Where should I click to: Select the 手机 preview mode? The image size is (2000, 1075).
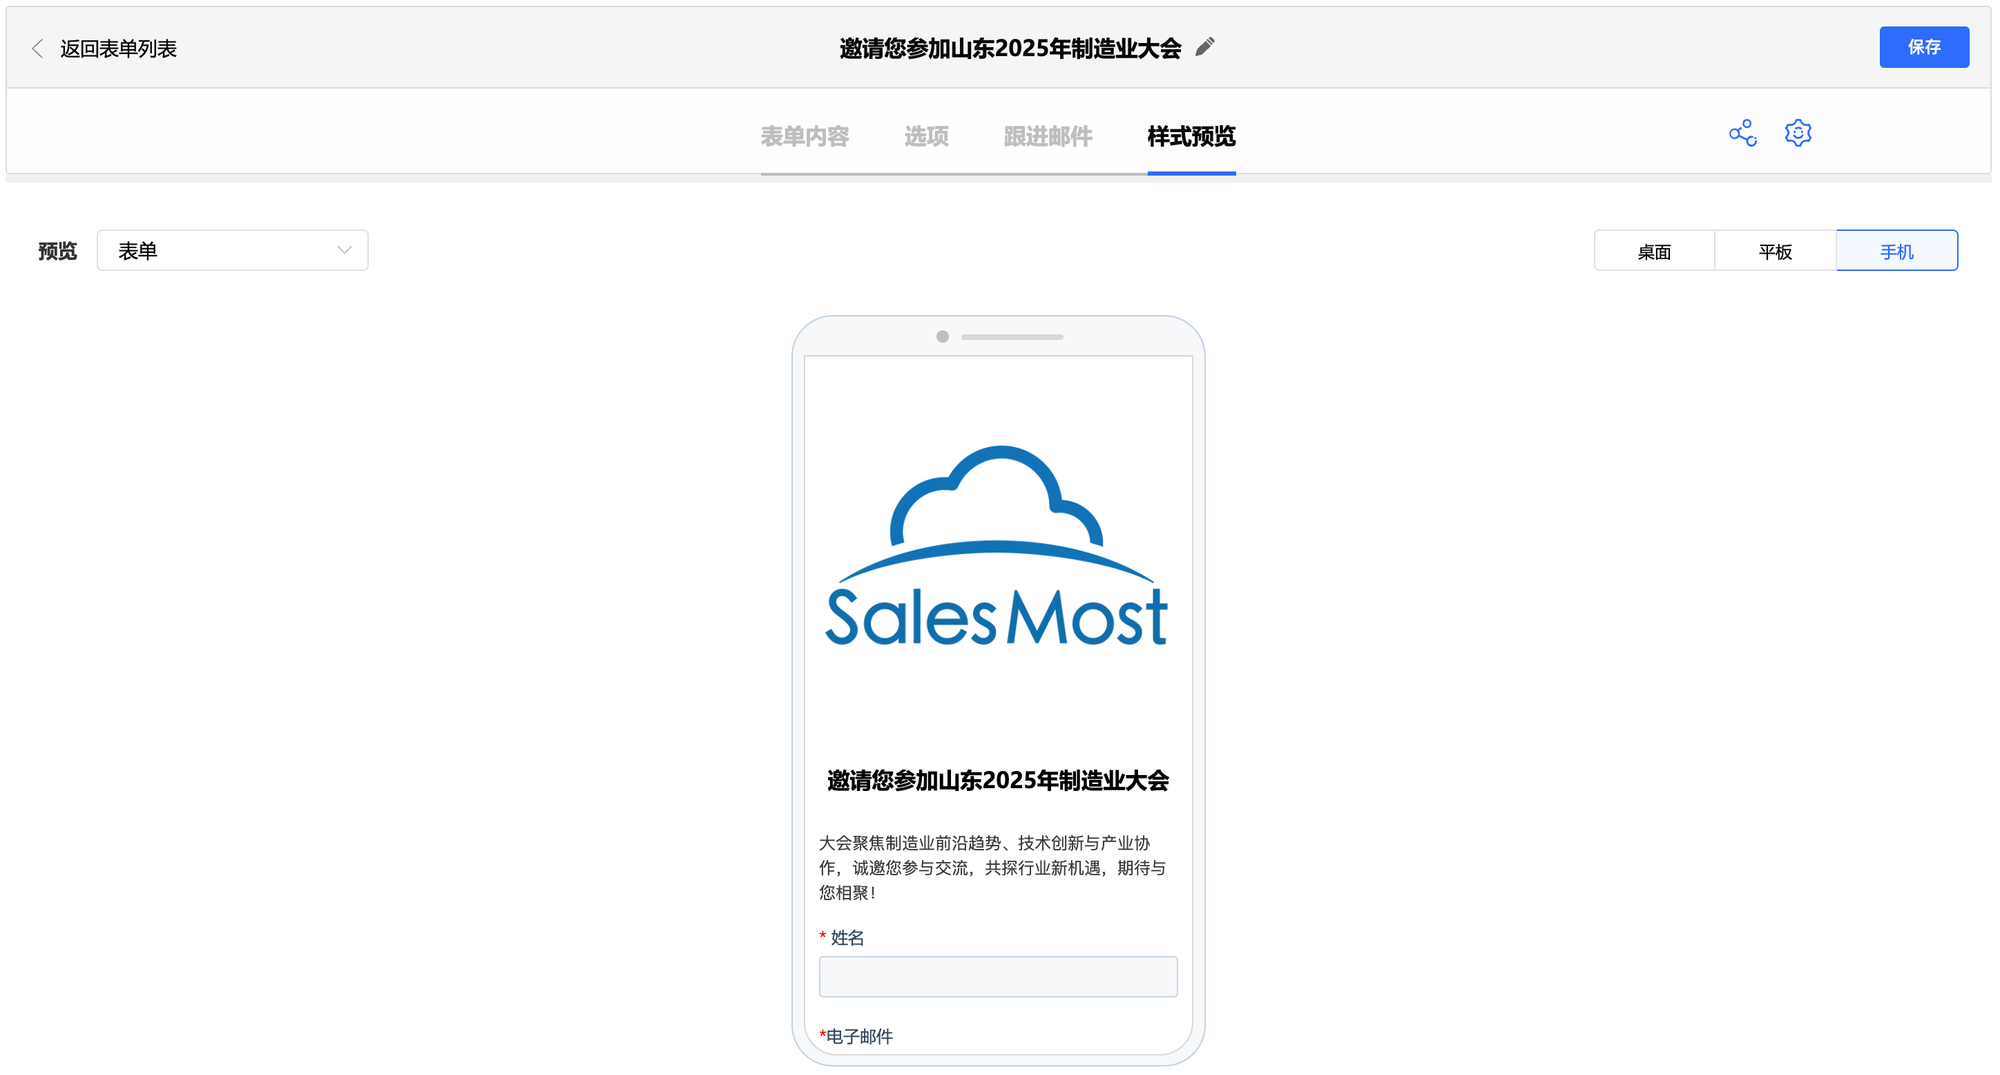click(1896, 251)
